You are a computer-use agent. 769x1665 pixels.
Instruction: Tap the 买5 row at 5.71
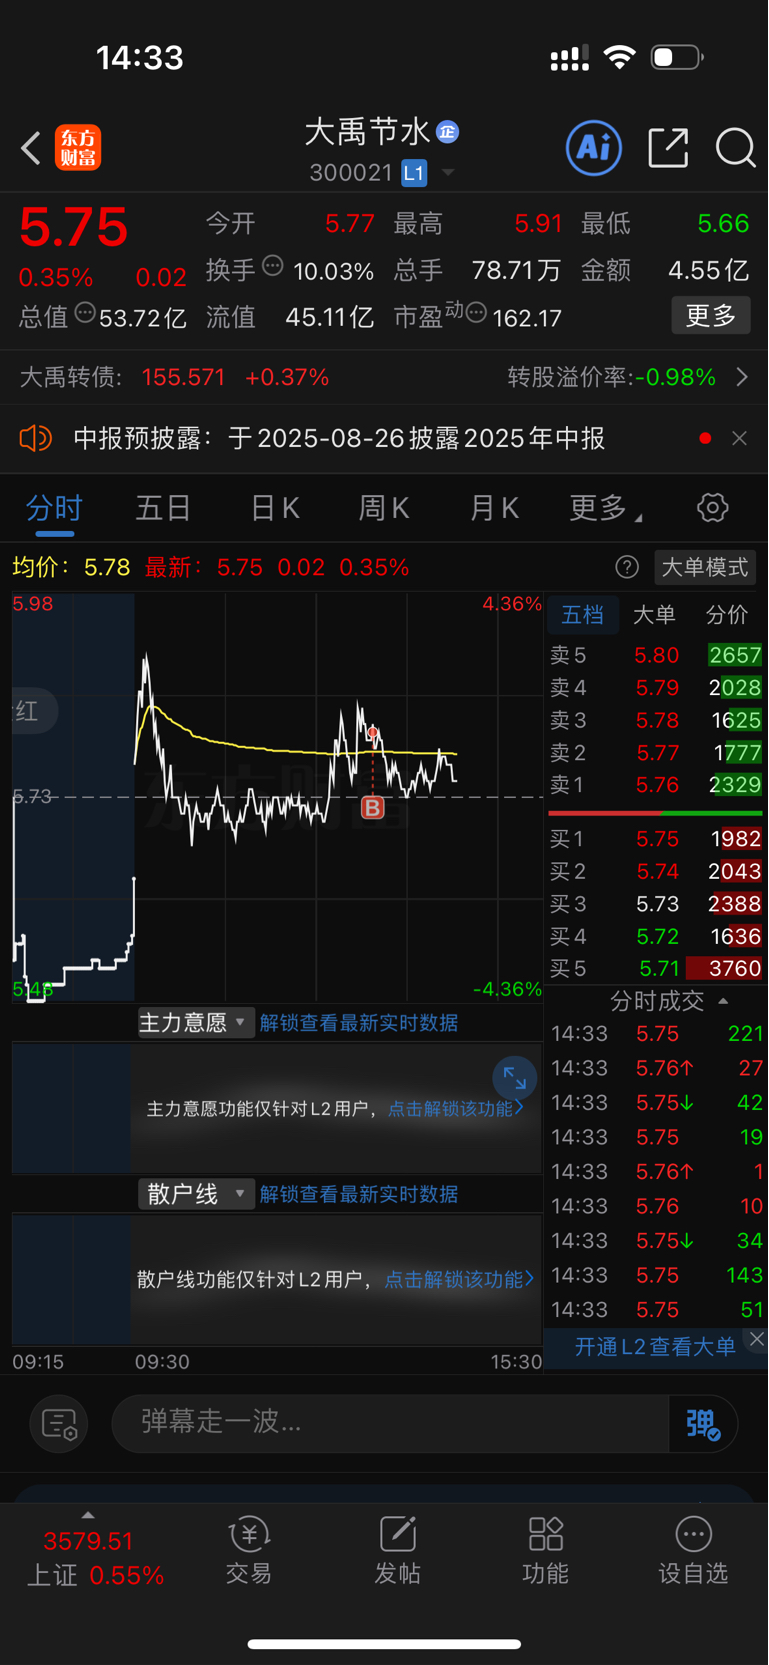point(655,968)
